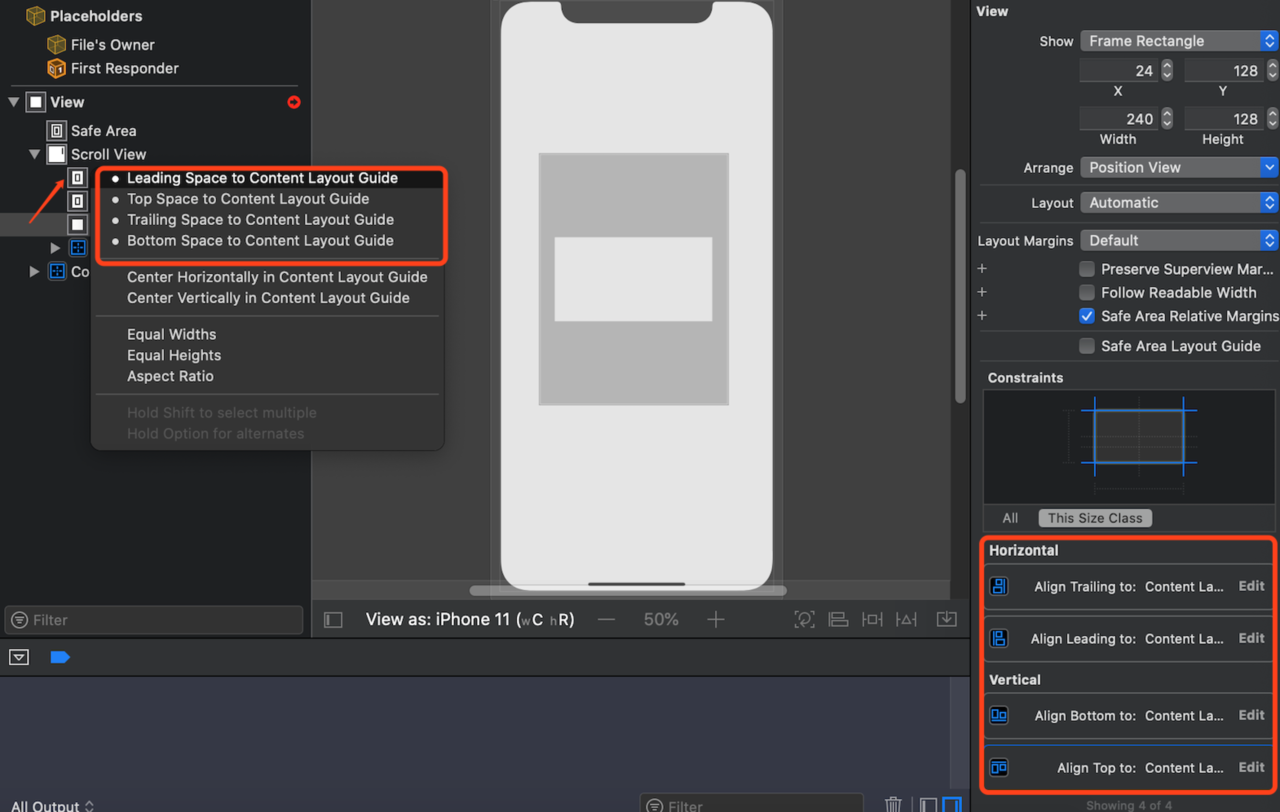The width and height of the screenshot is (1280, 812).
Task: Open the breakpoint navigator flag icon
Action: pos(59,657)
